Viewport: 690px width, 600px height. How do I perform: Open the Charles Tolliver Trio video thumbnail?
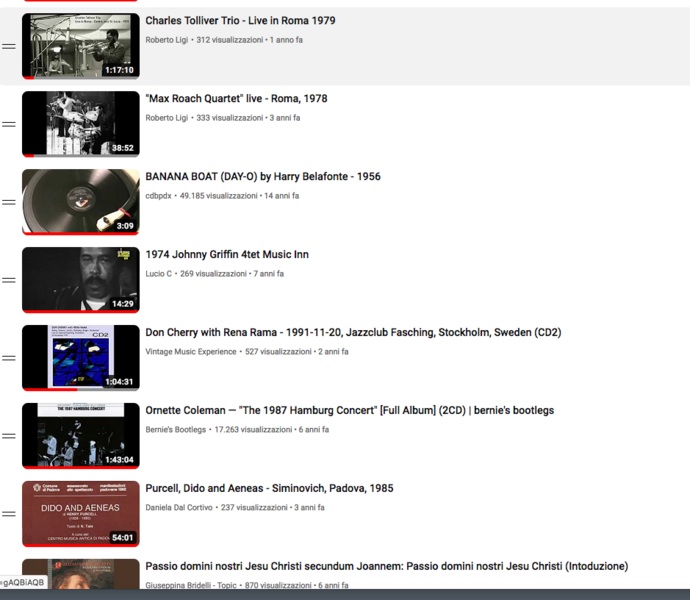[80, 46]
